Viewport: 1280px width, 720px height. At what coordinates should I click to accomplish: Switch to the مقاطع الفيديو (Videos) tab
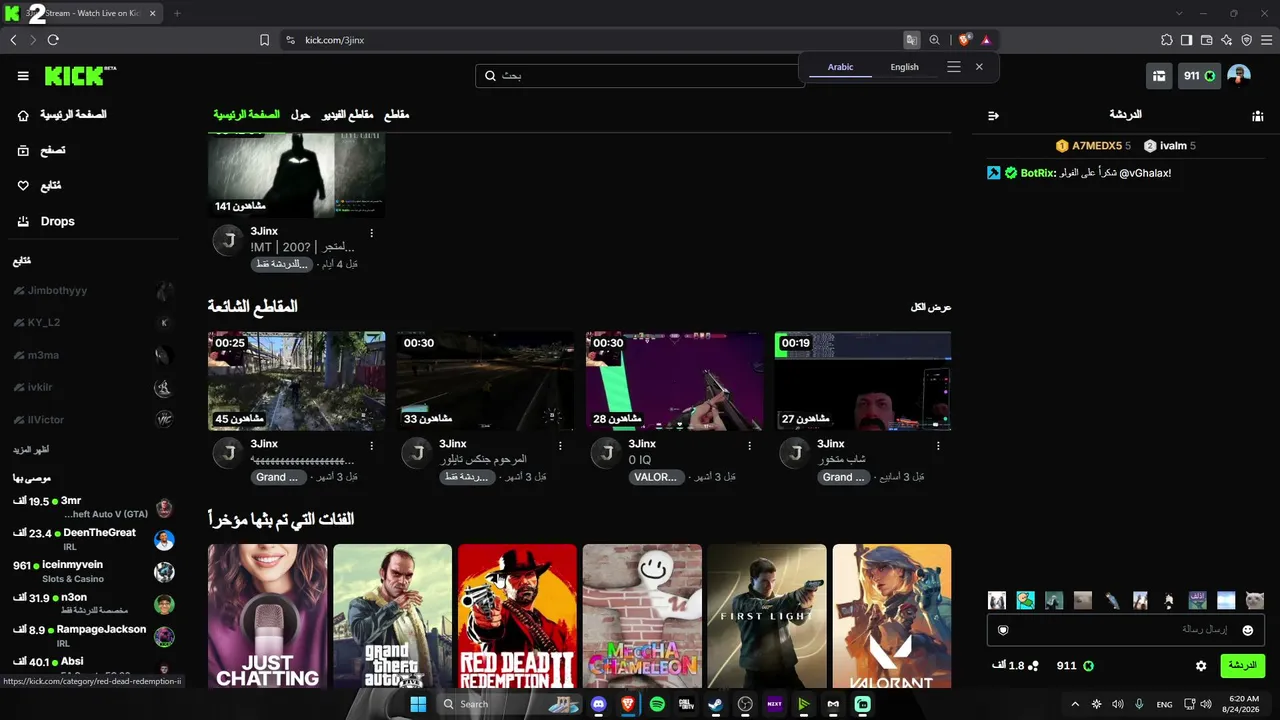click(x=348, y=115)
